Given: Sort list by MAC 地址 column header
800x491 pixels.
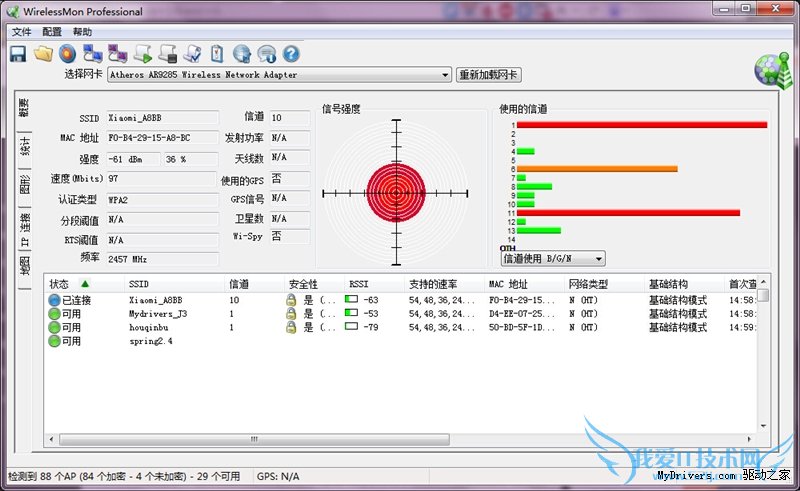Looking at the screenshot, I should [524, 284].
